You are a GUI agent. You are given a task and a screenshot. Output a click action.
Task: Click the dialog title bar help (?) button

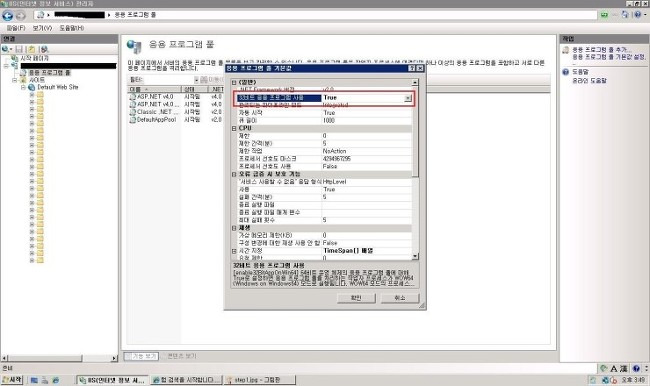pyautogui.click(x=412, y=68)
